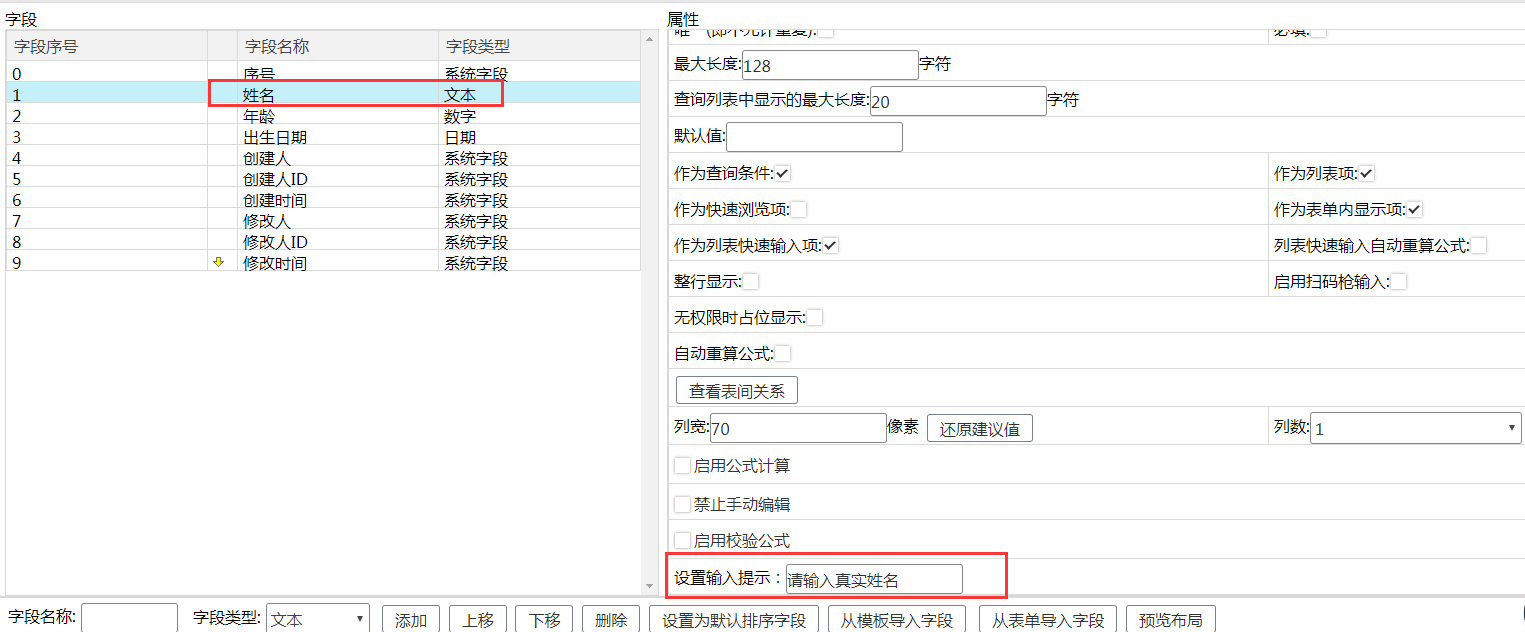
Task: Click the 列宽 input field
Action: (798, 429)
